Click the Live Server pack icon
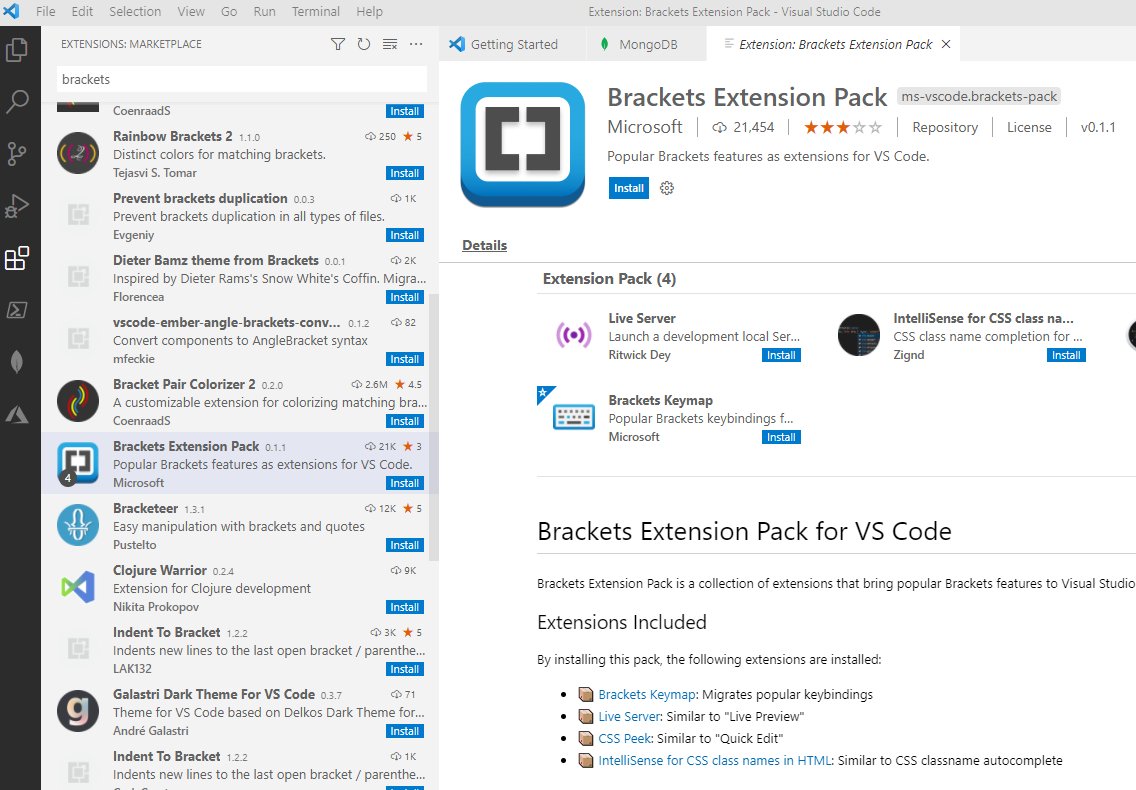Image resolution: width=1136 pixels, height=790 pixels. [573, 335]
